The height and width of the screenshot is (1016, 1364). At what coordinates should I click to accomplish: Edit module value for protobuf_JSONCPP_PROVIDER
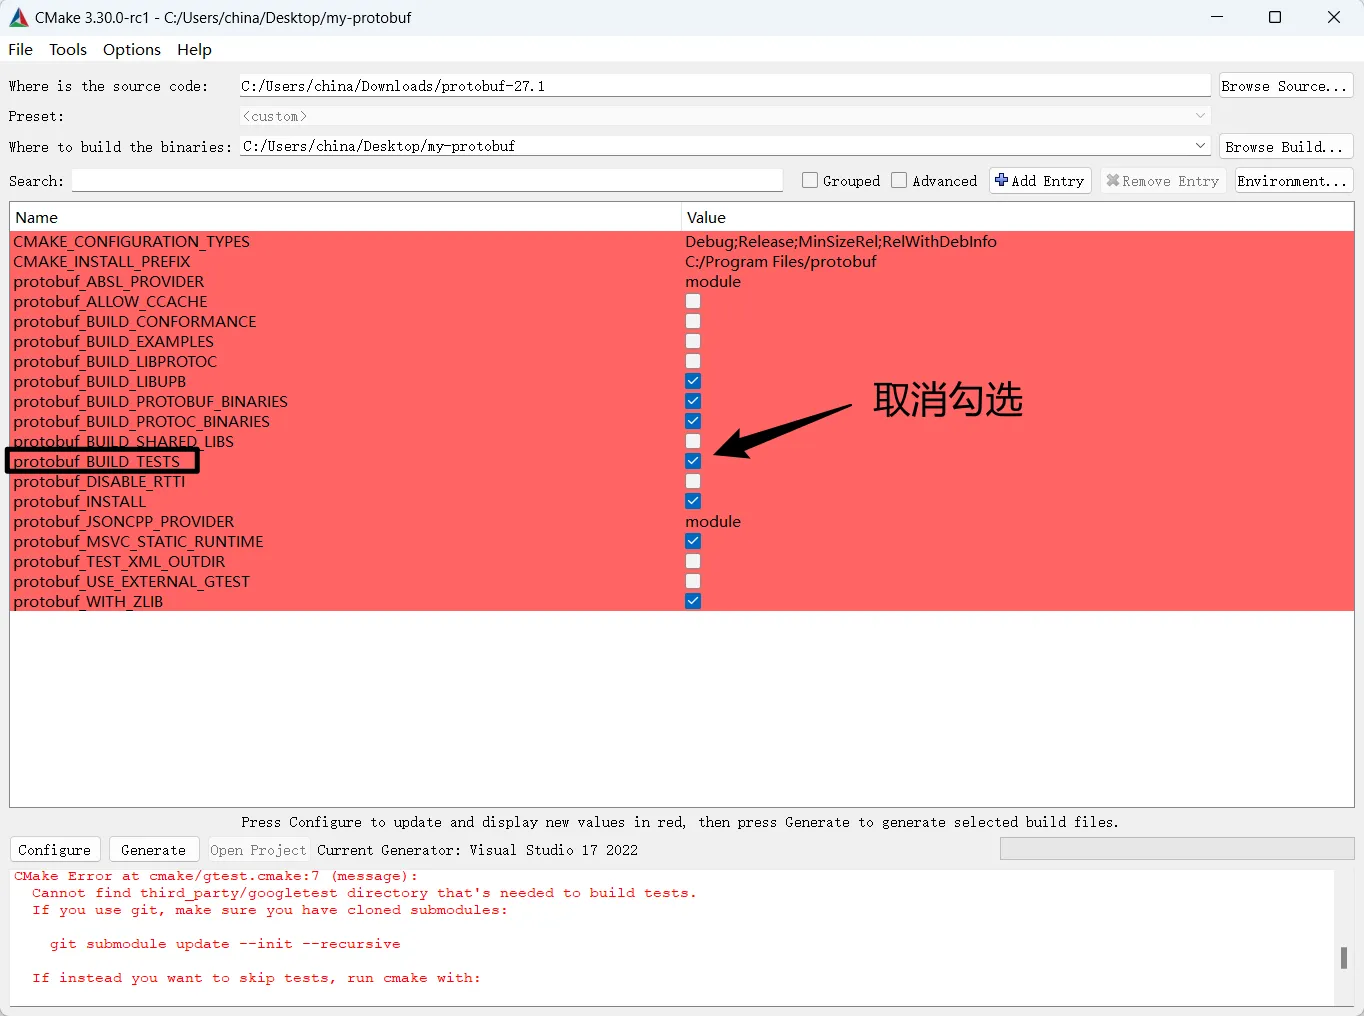pos(713,521)
